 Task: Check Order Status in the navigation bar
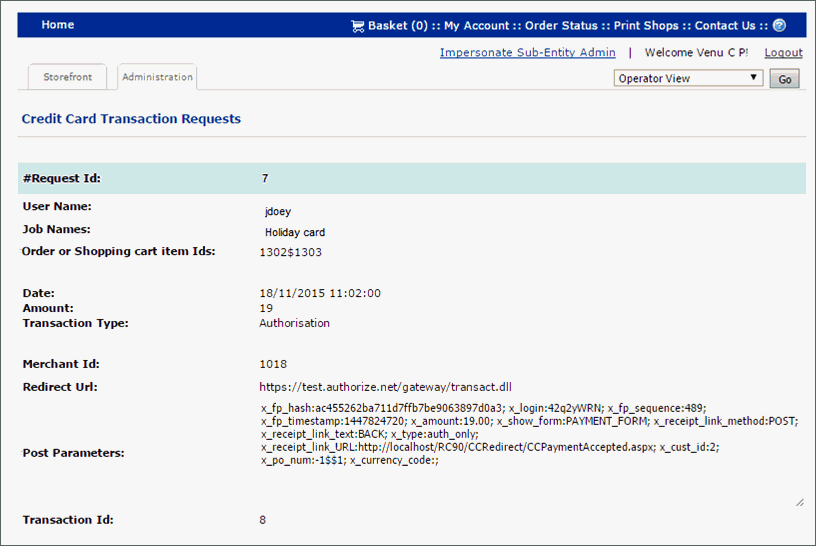pyautogui.click(x=562, y=26)
